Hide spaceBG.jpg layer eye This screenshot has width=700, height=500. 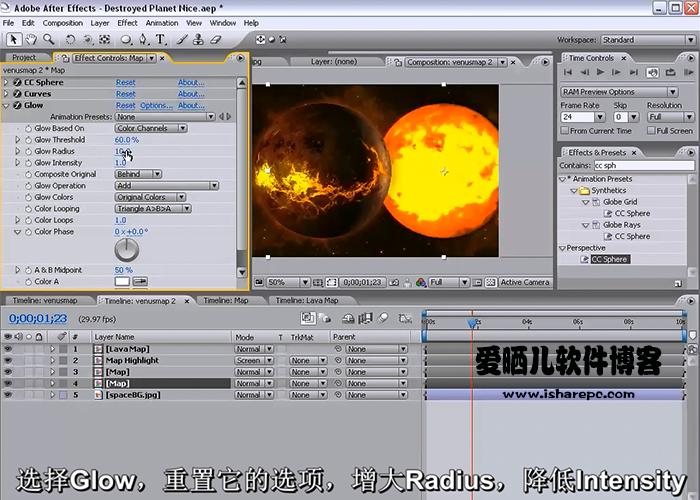point(8,395)
